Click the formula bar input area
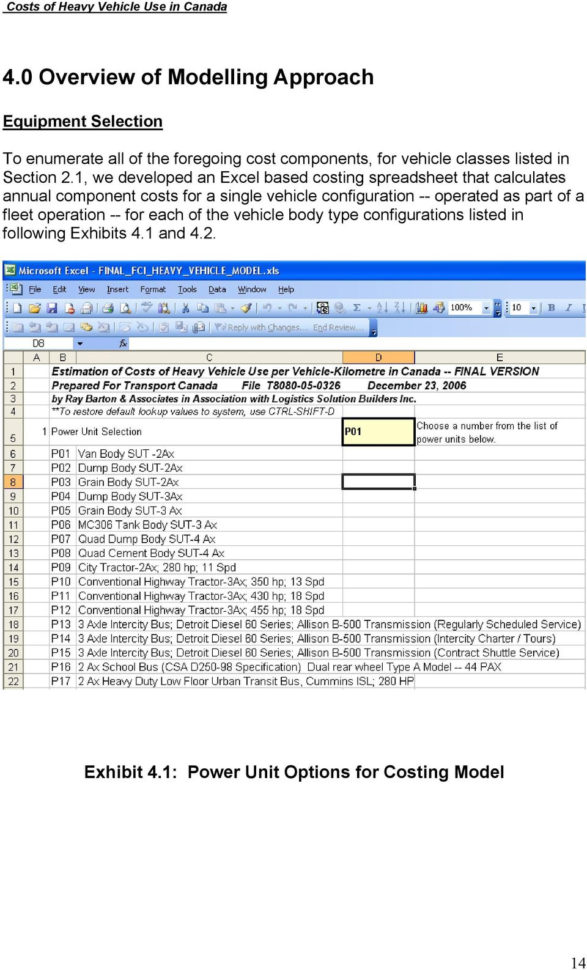 359,343
